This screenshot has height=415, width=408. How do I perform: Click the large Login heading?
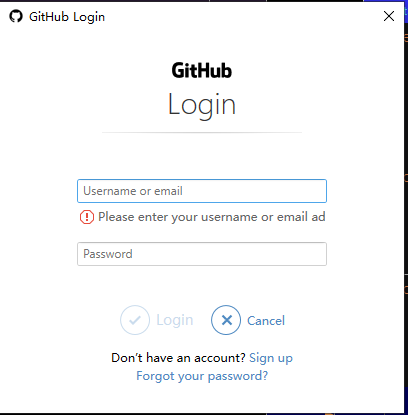(202, 105)
